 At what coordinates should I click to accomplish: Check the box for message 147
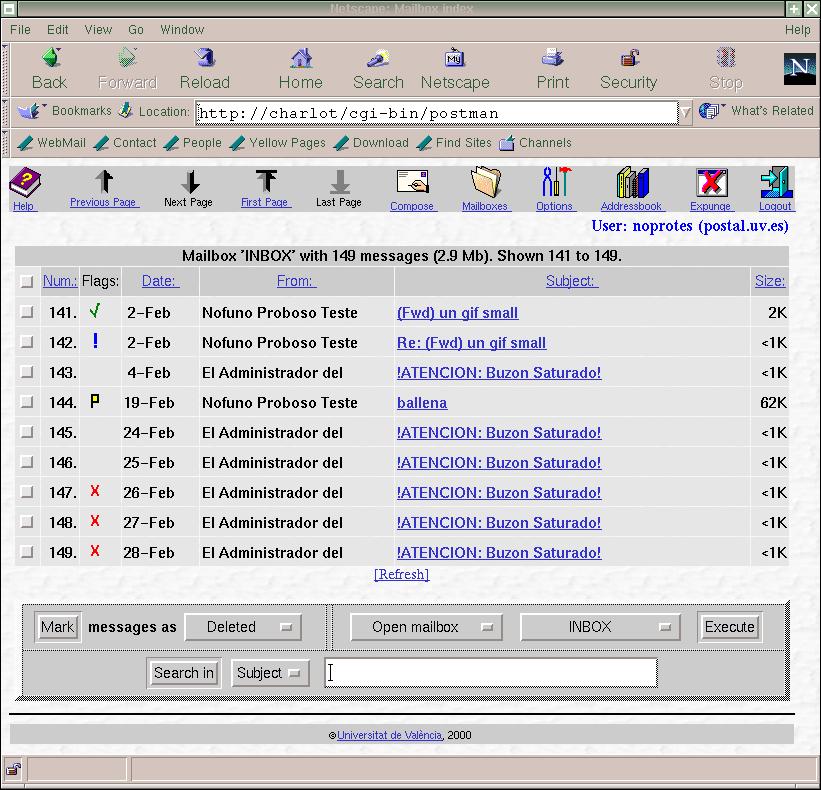(27, 492)
